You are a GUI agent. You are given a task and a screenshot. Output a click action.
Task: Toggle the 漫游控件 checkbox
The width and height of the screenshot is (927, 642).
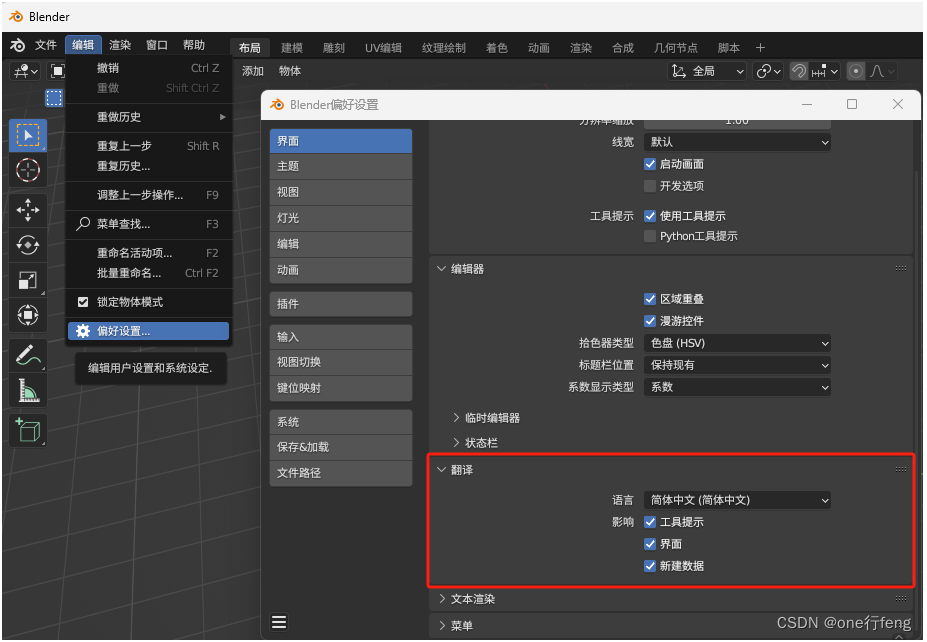650,321
